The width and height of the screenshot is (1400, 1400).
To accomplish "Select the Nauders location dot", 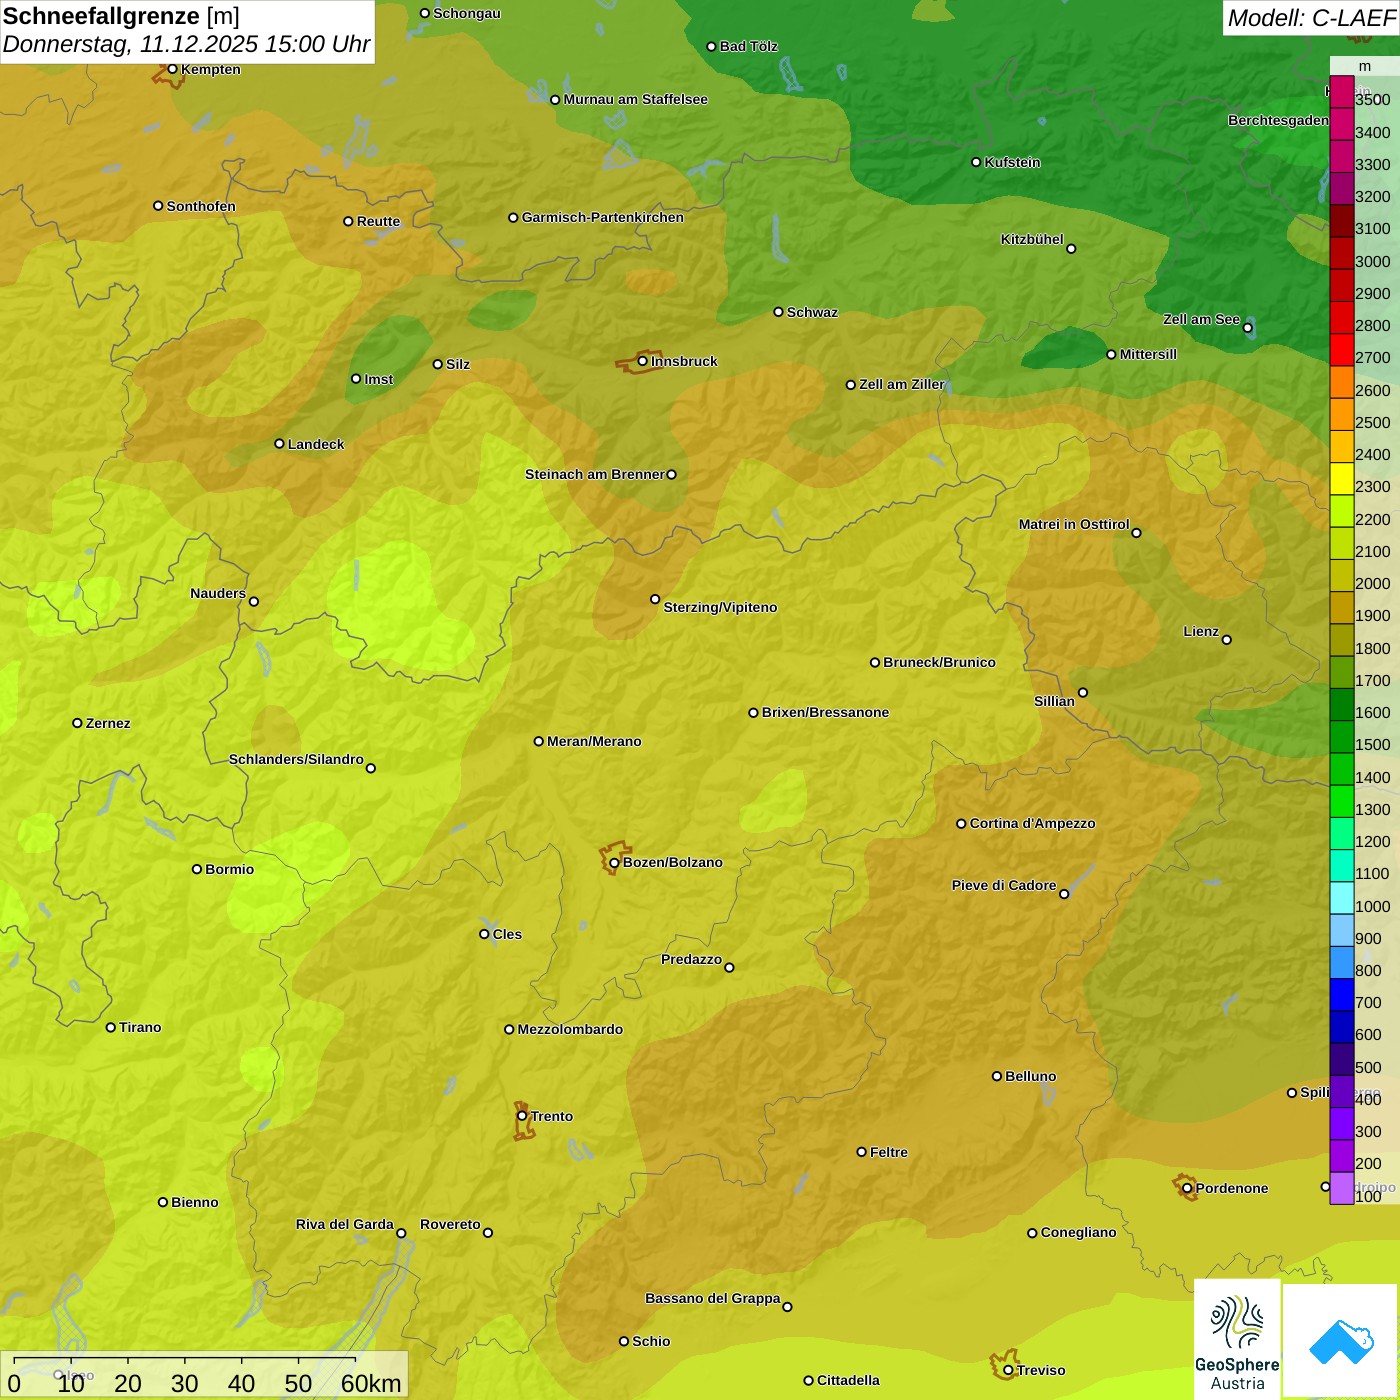I will coord(254,602).
